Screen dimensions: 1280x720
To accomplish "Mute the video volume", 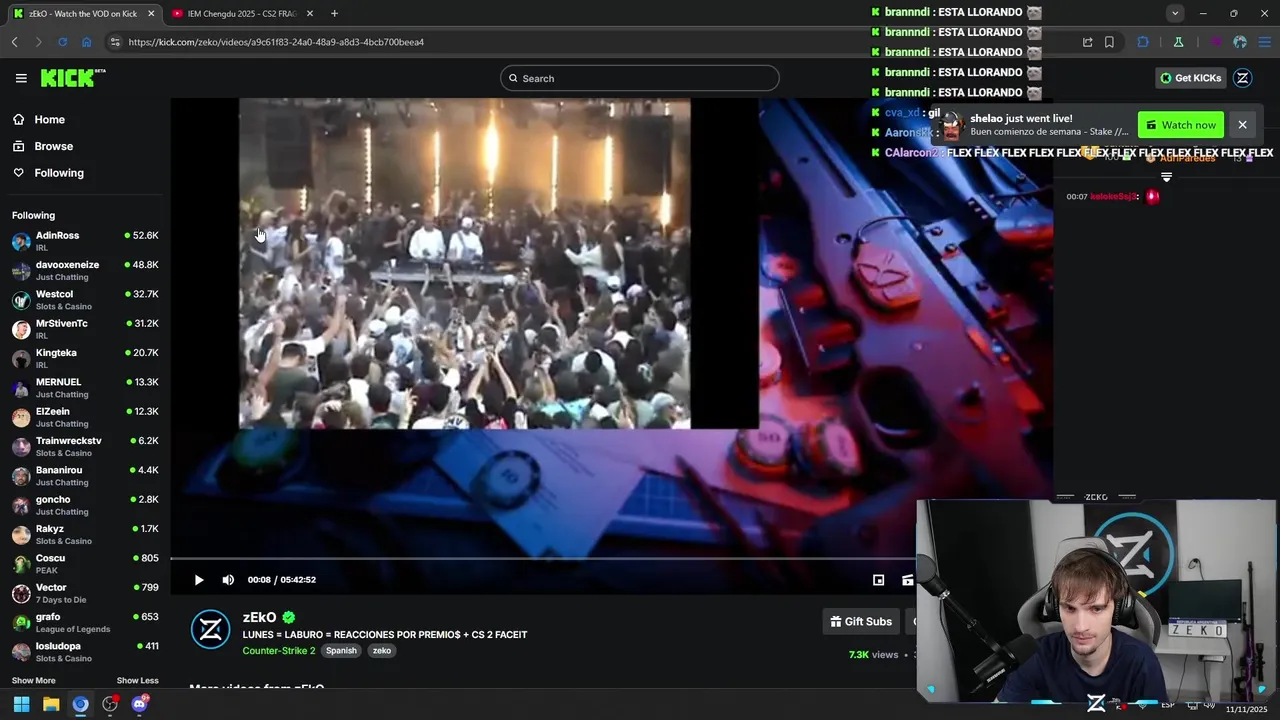I will click(228, 580).
